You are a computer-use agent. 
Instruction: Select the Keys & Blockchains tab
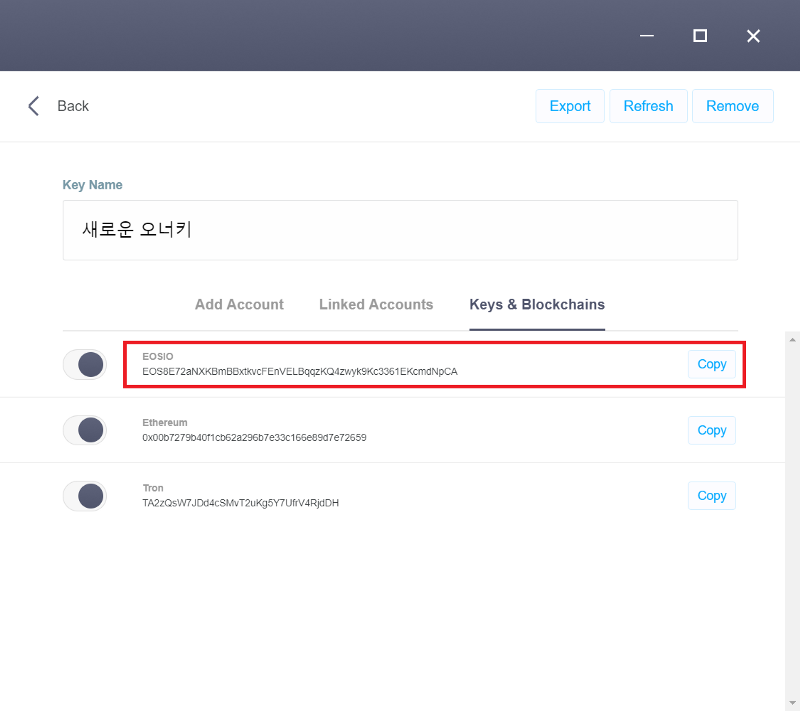pos(537,304)
